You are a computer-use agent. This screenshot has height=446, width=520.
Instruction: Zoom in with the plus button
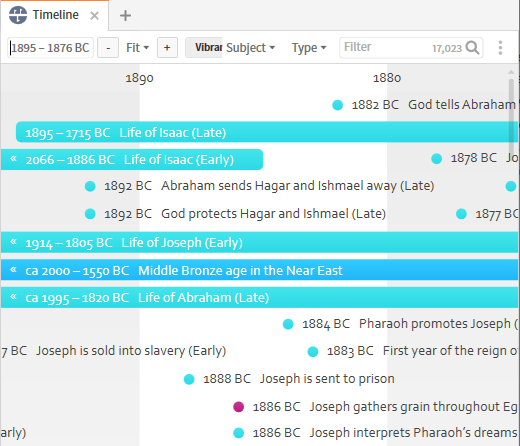(x=167, y=48)
